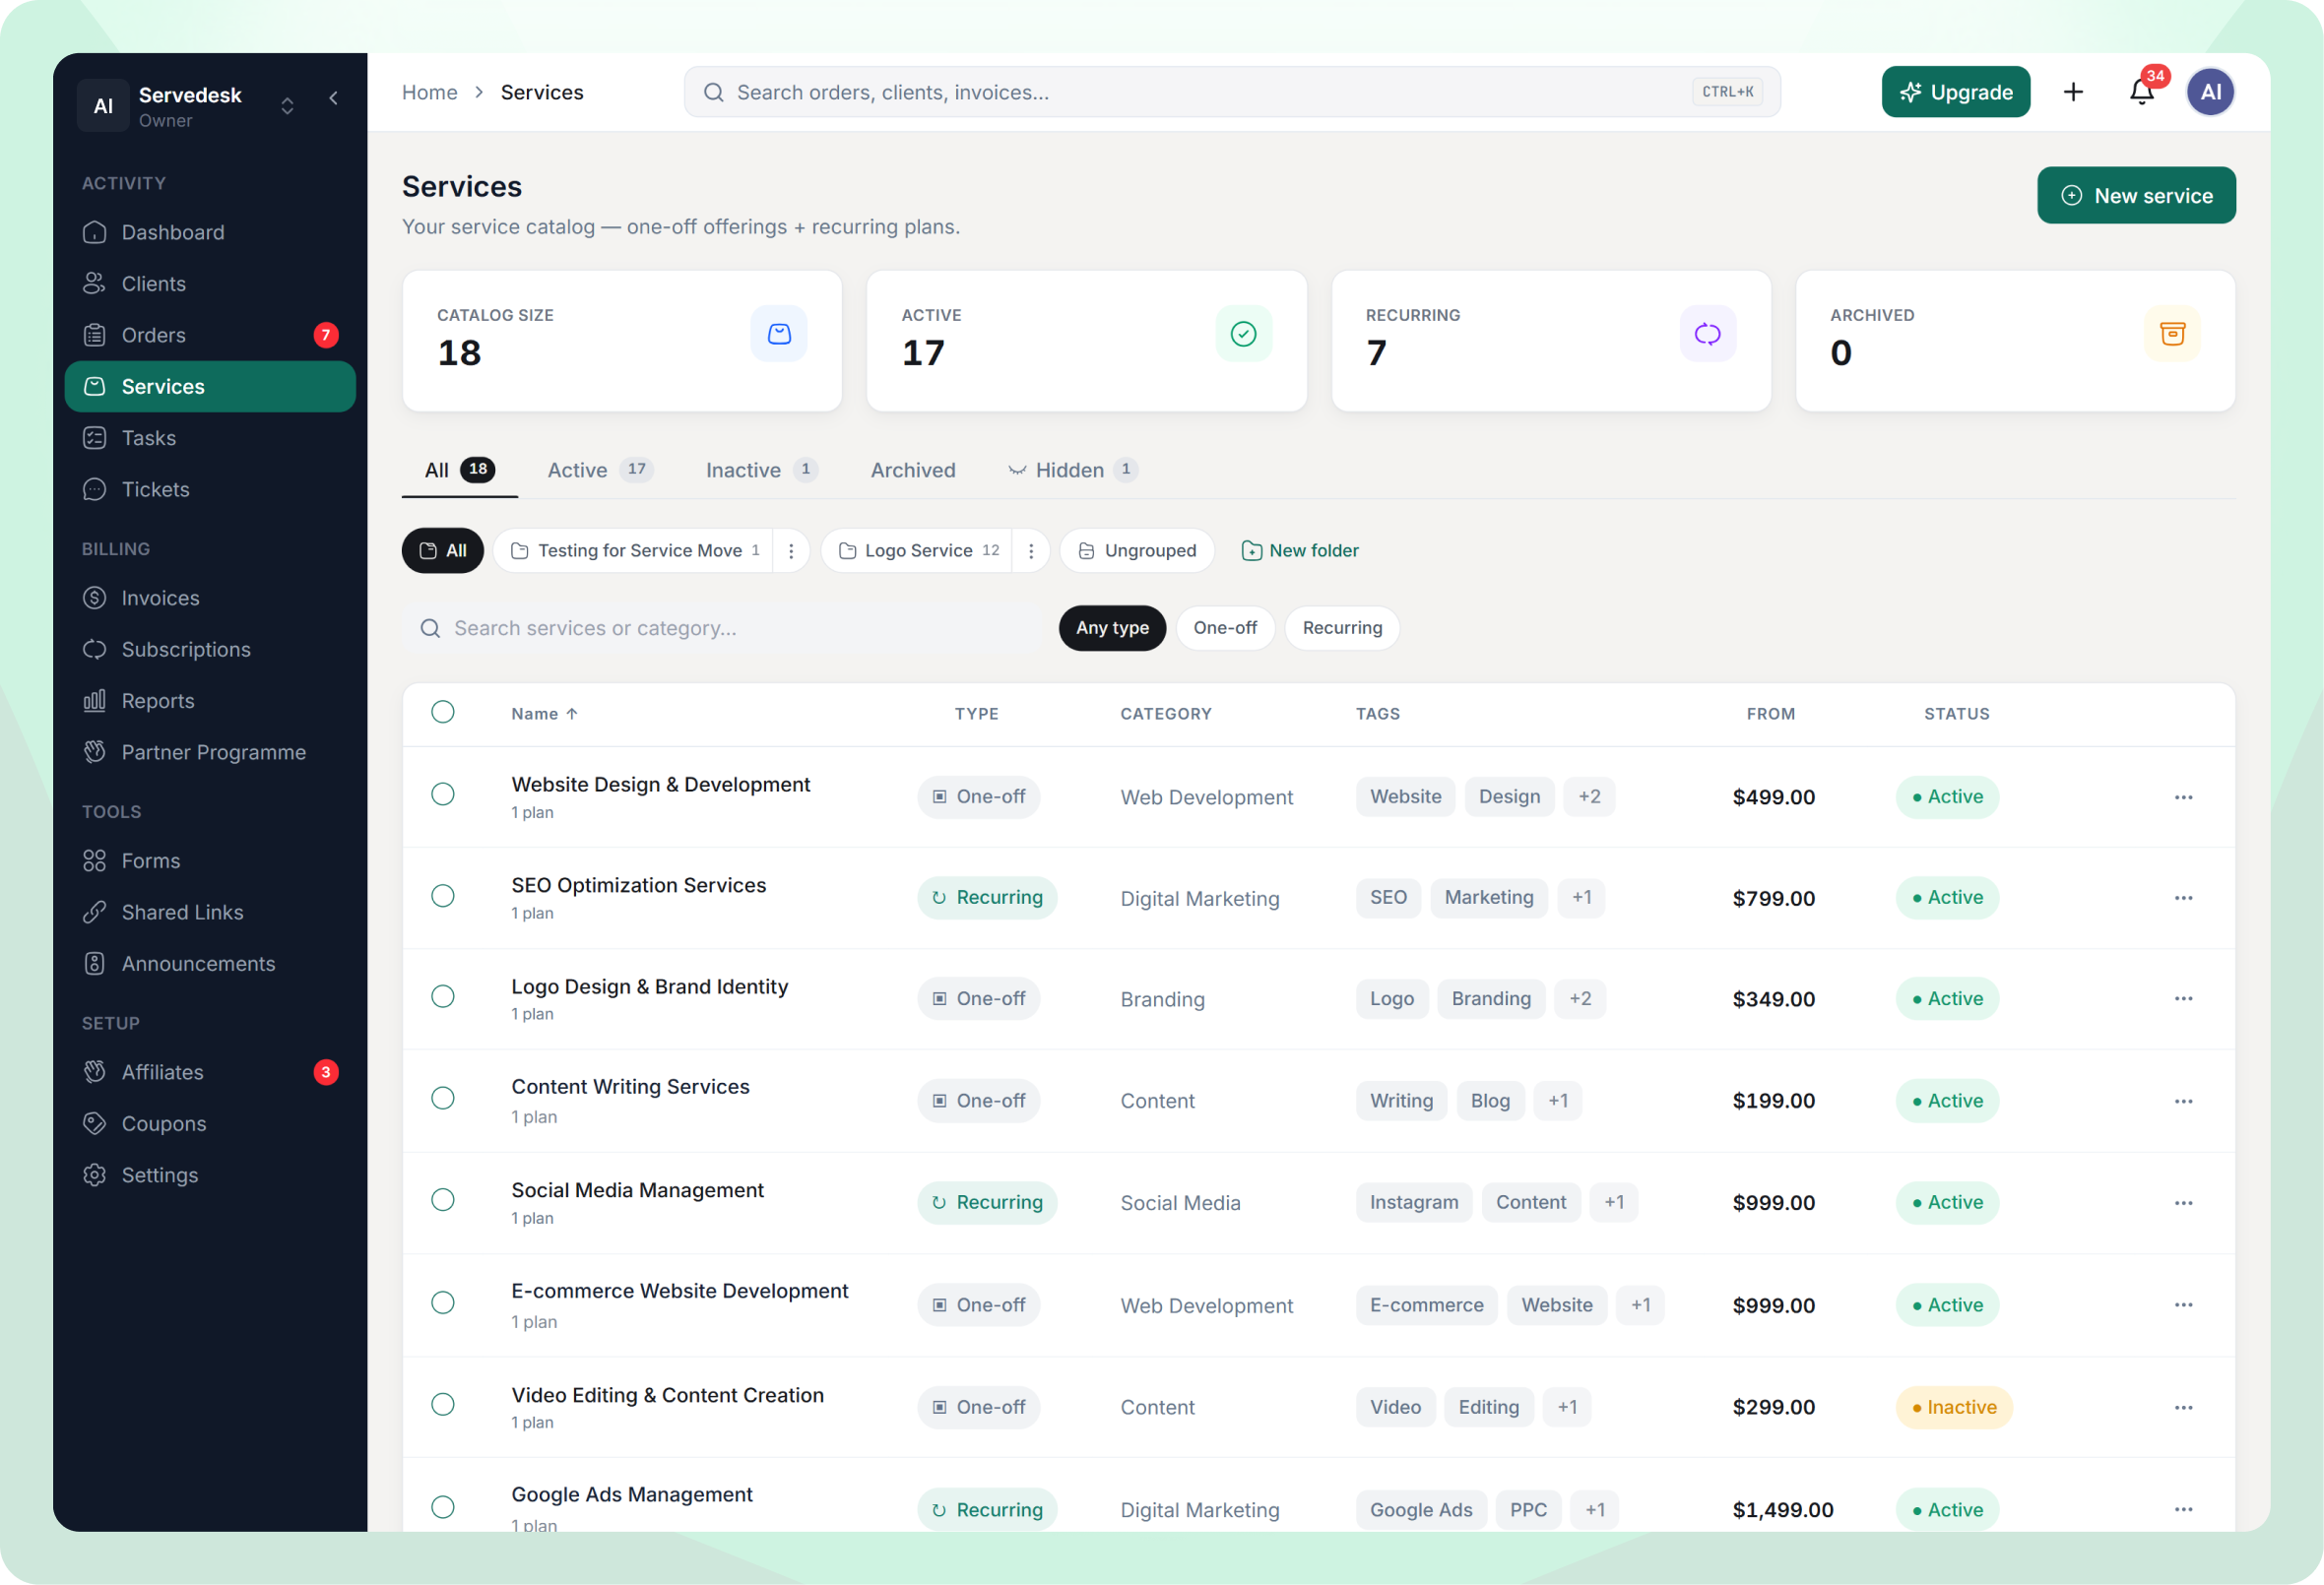Open Coupons under Setup

[210, 1124]
